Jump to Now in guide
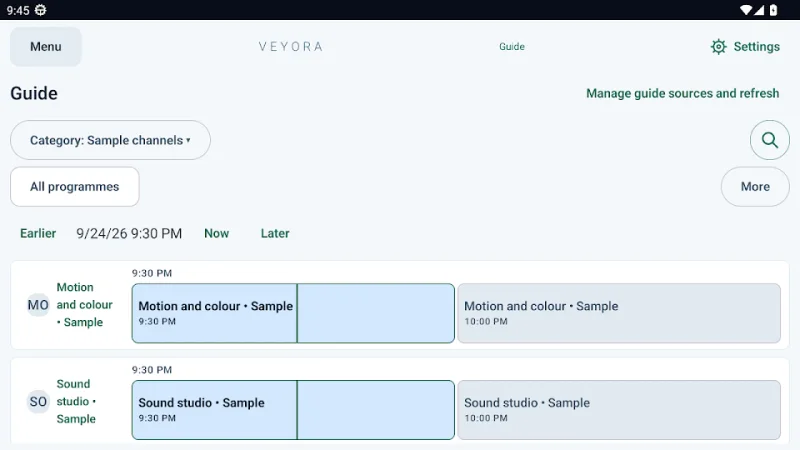800x450 pixels. [216, 233]
